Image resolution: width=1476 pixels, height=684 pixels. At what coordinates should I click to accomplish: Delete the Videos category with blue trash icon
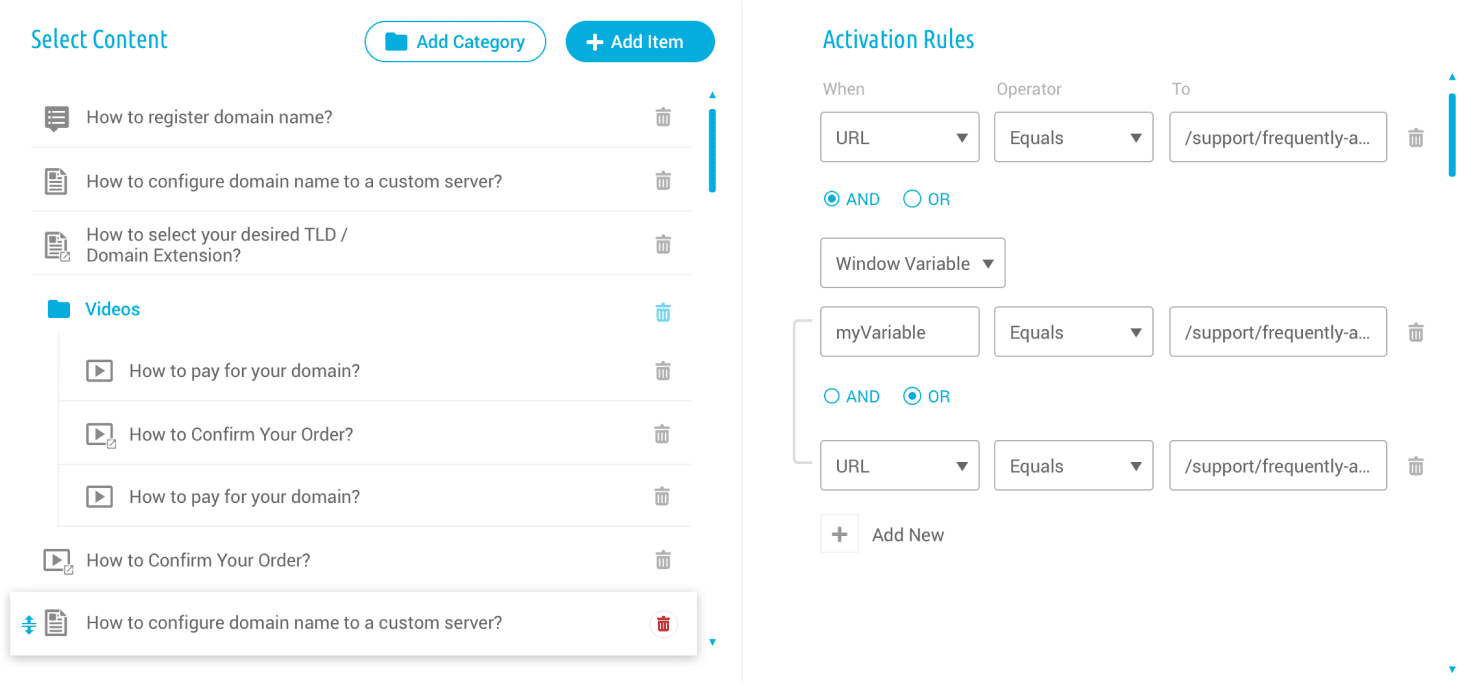[663, 312]
